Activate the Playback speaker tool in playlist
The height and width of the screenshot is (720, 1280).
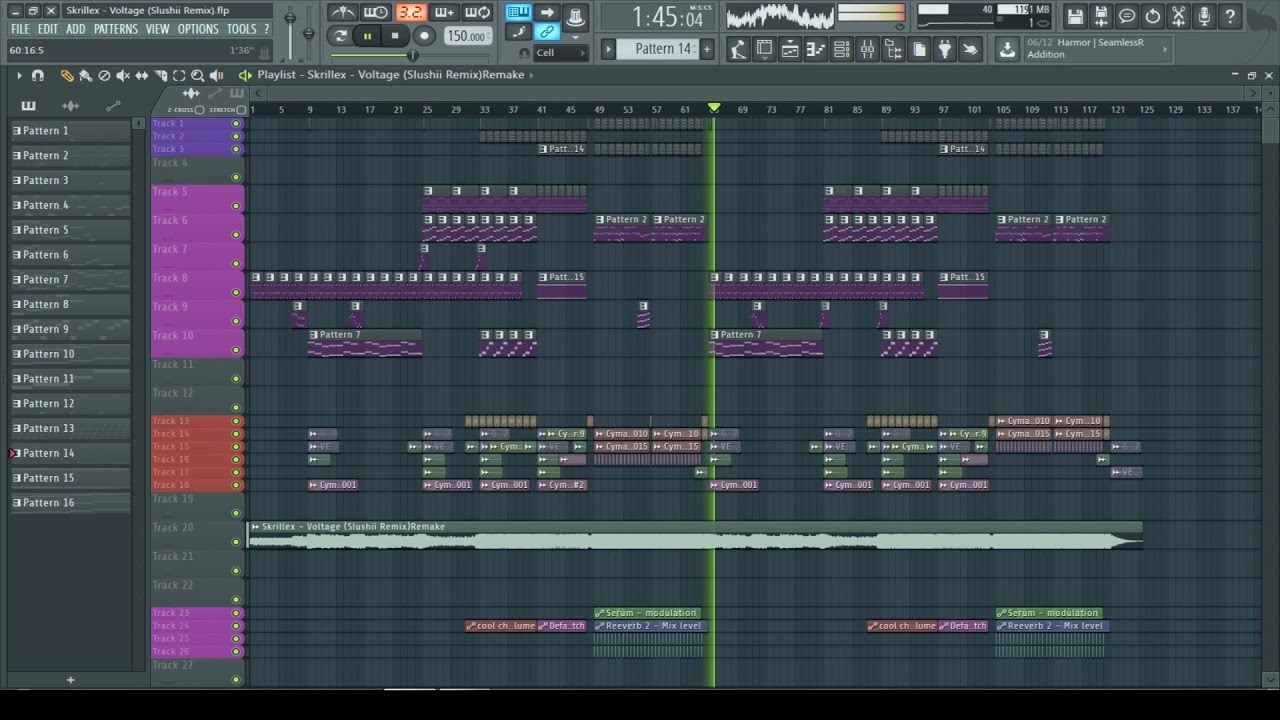coord(217,75)
